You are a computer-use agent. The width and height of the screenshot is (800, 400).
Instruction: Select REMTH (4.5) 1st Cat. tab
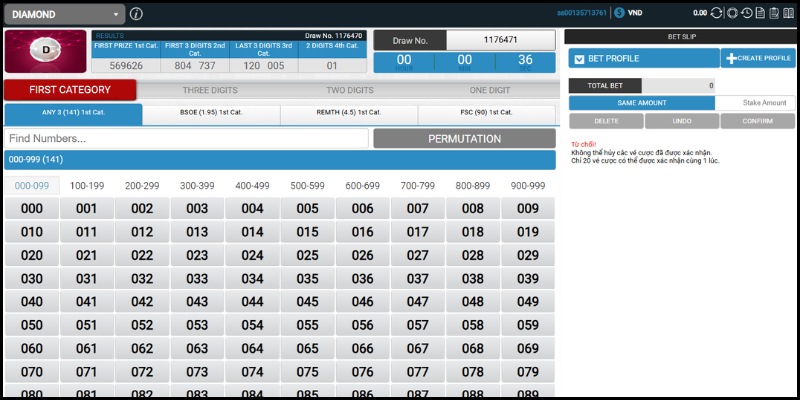pos(349,113)
